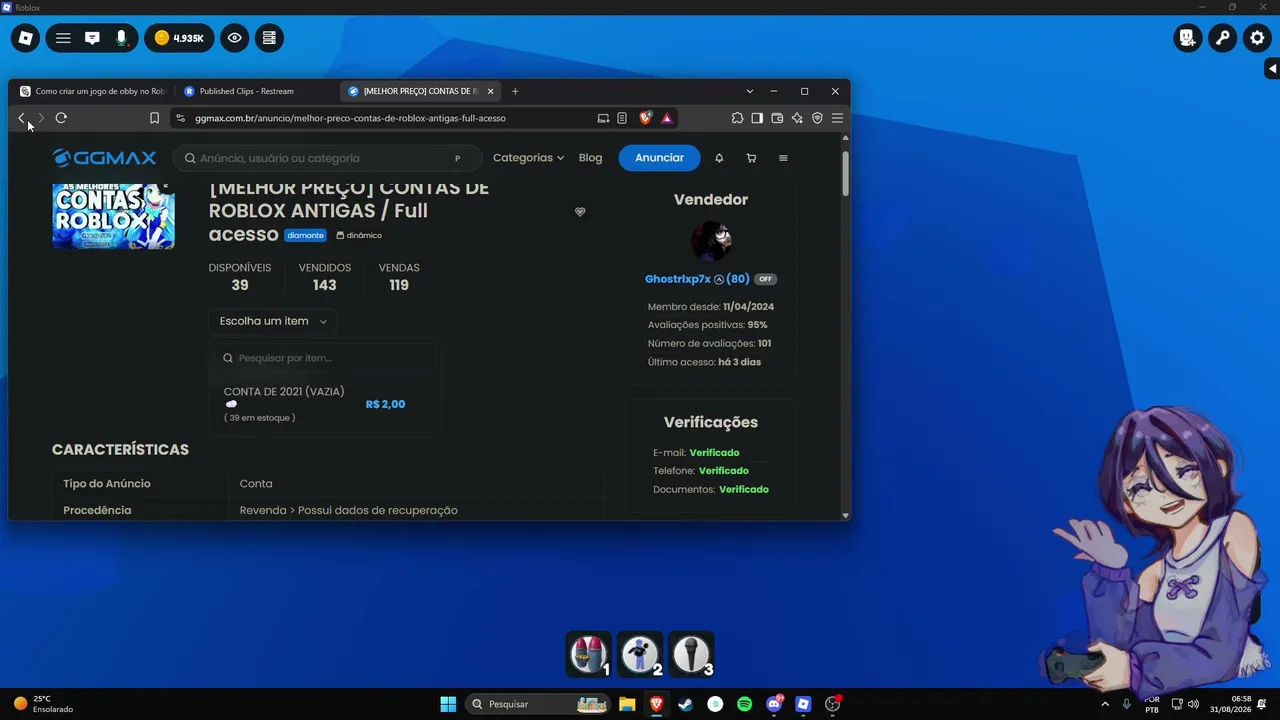Open GGMAX notifications bell
Viewport: 1280px width, 720px height.
(x=719, y=158)
